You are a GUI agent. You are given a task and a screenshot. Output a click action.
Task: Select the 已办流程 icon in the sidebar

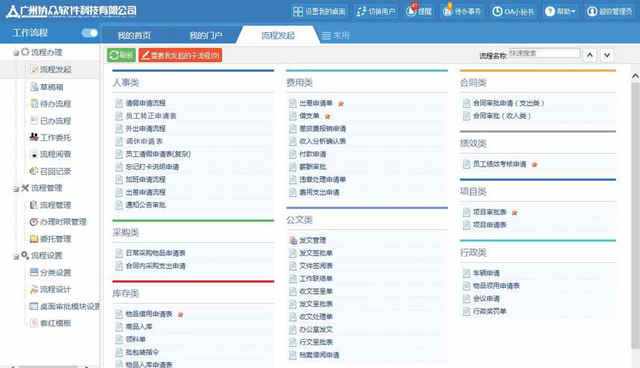35,120
